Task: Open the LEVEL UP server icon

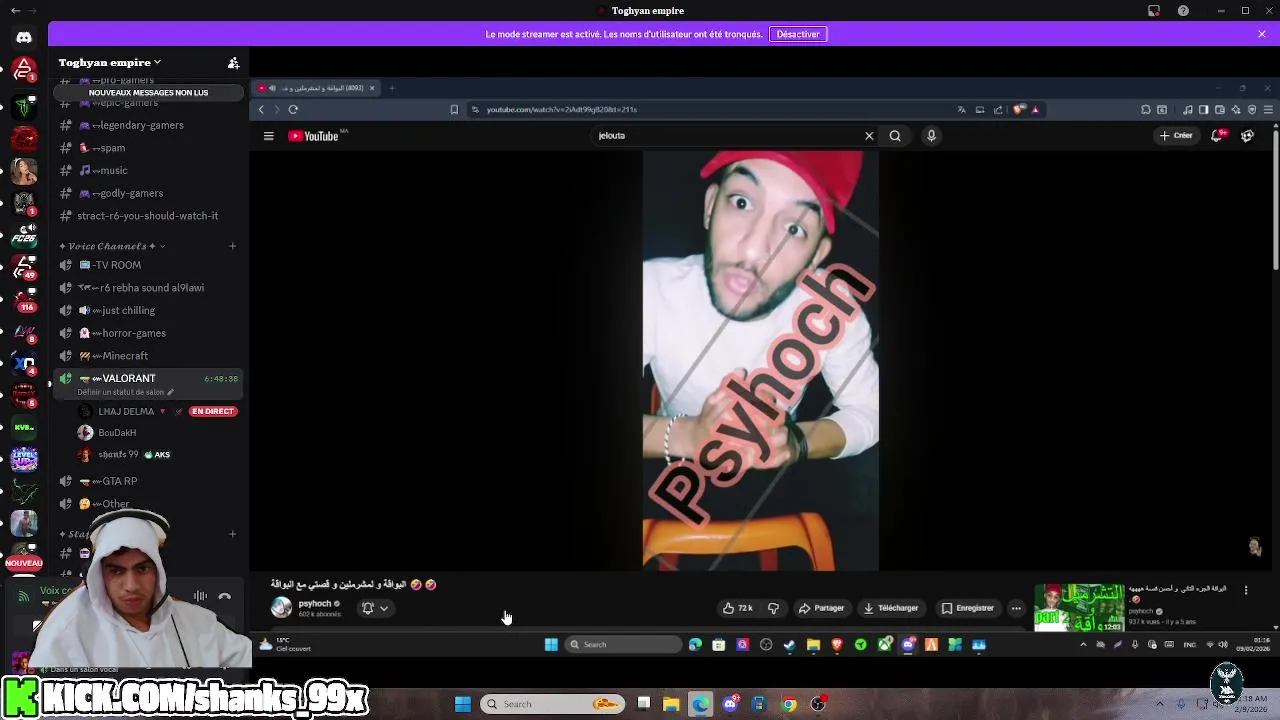Action: tap(24, 459)
